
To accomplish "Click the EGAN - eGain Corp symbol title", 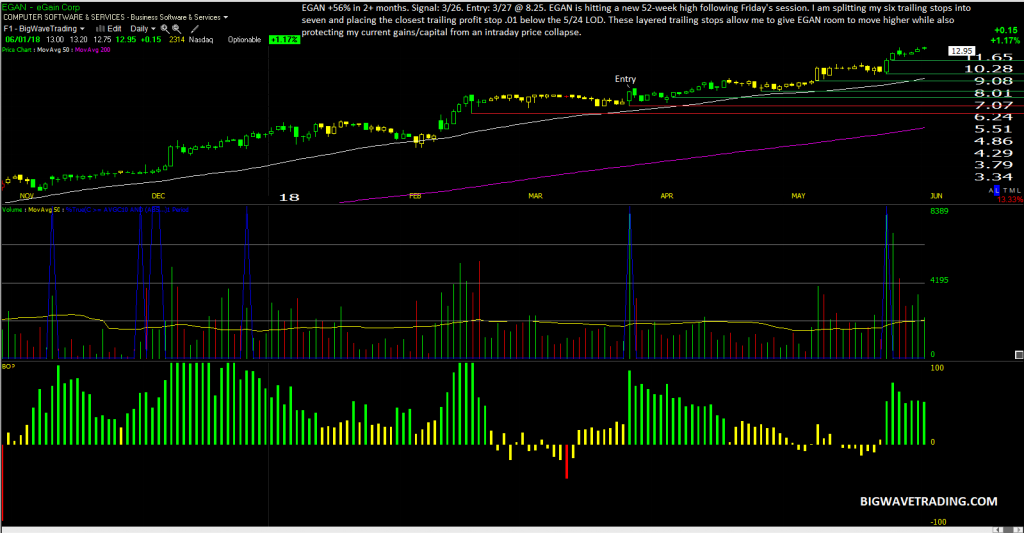I will point(40,7).
